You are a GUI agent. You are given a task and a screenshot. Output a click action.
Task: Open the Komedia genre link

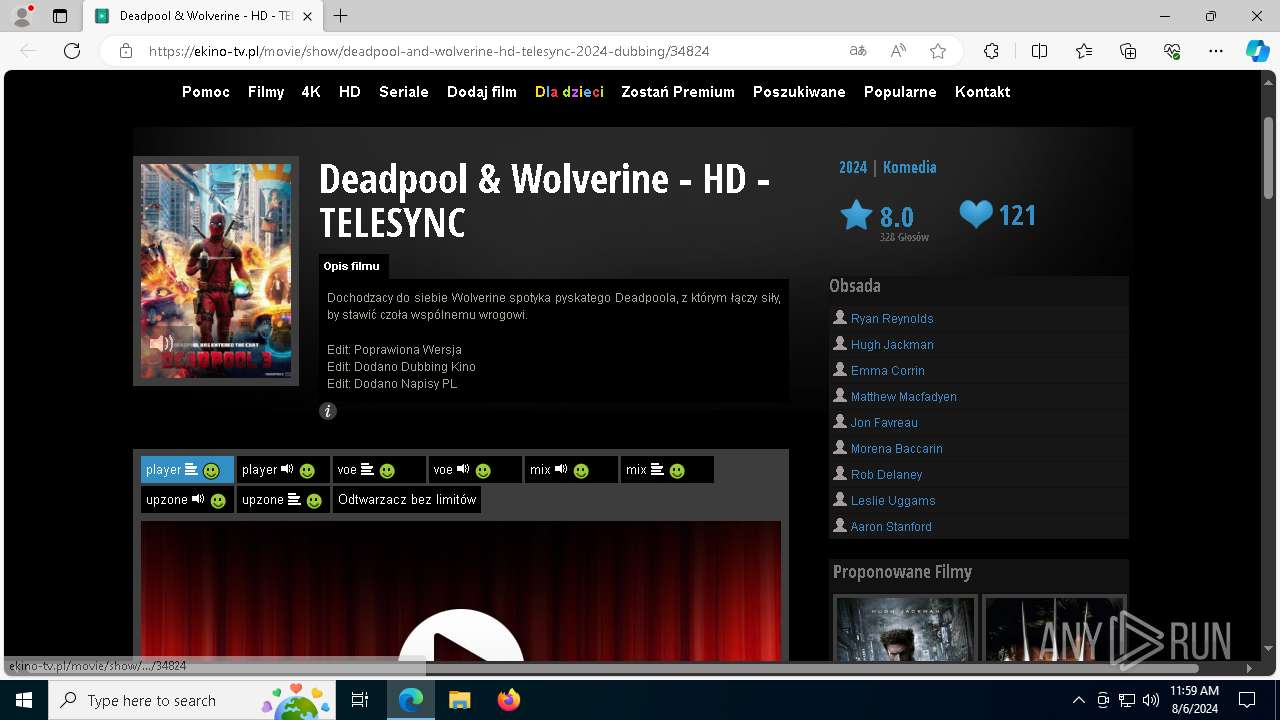click(x=909, y=168)
